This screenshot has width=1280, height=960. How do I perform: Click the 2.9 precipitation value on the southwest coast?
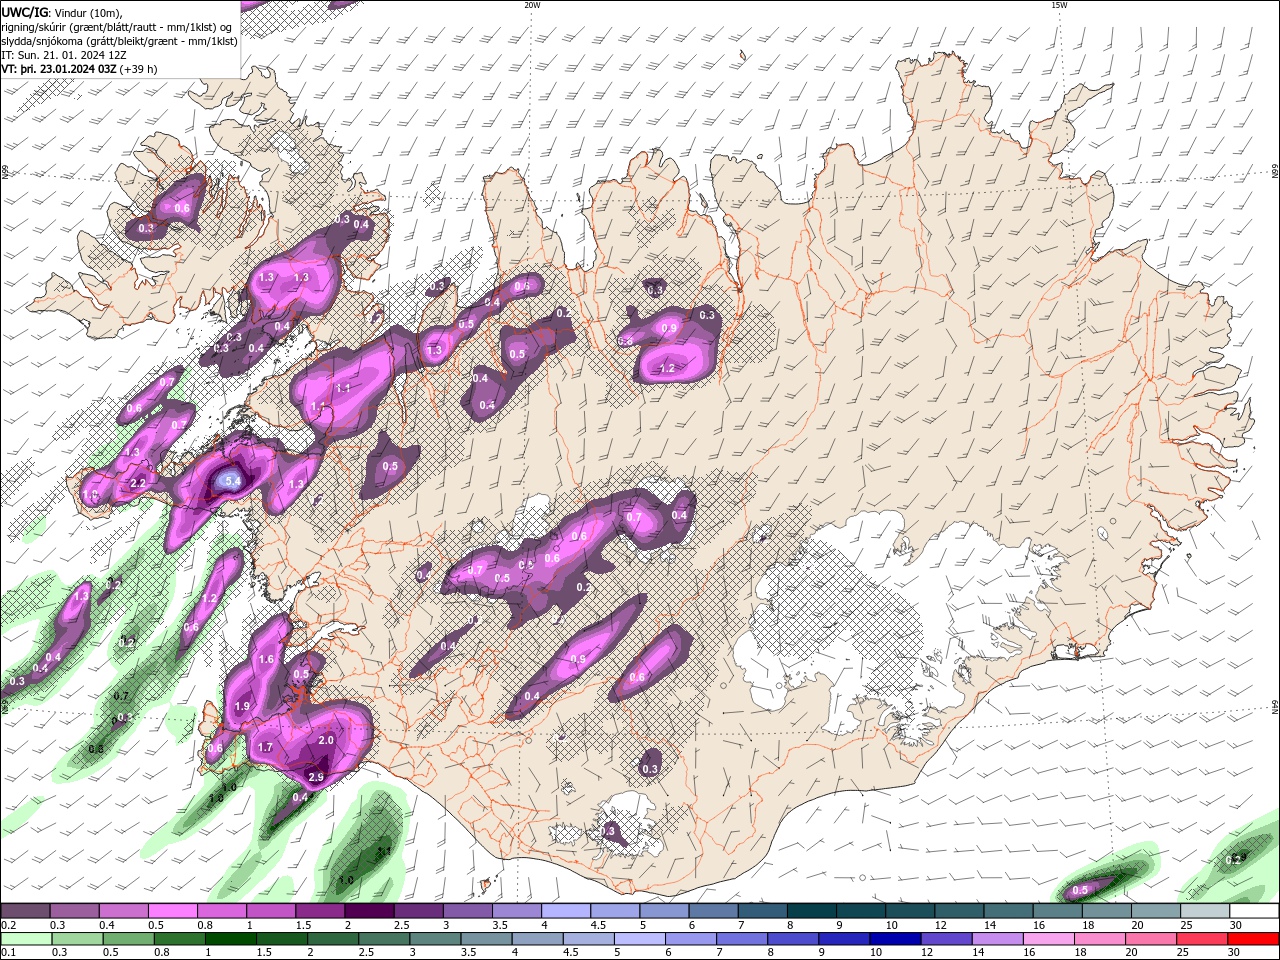click(x=316, y=777)
